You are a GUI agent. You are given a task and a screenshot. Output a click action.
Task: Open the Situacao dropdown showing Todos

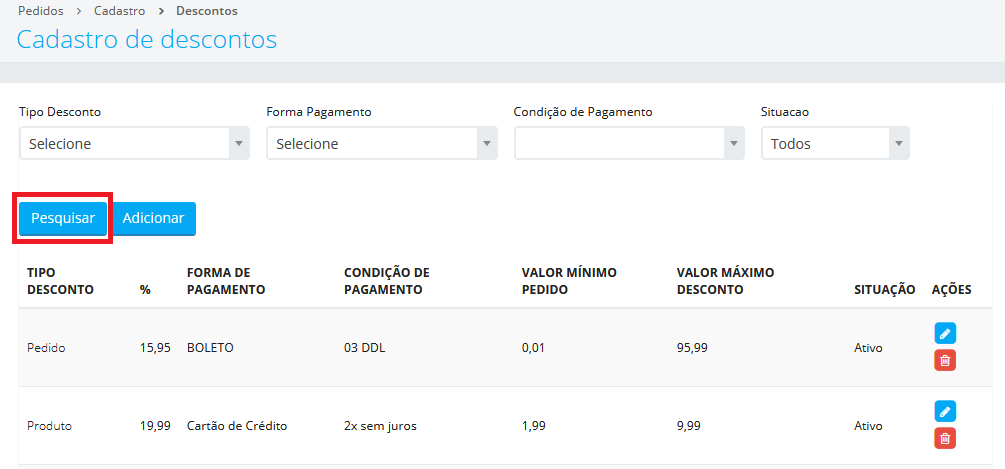click(x=836, y=144)
